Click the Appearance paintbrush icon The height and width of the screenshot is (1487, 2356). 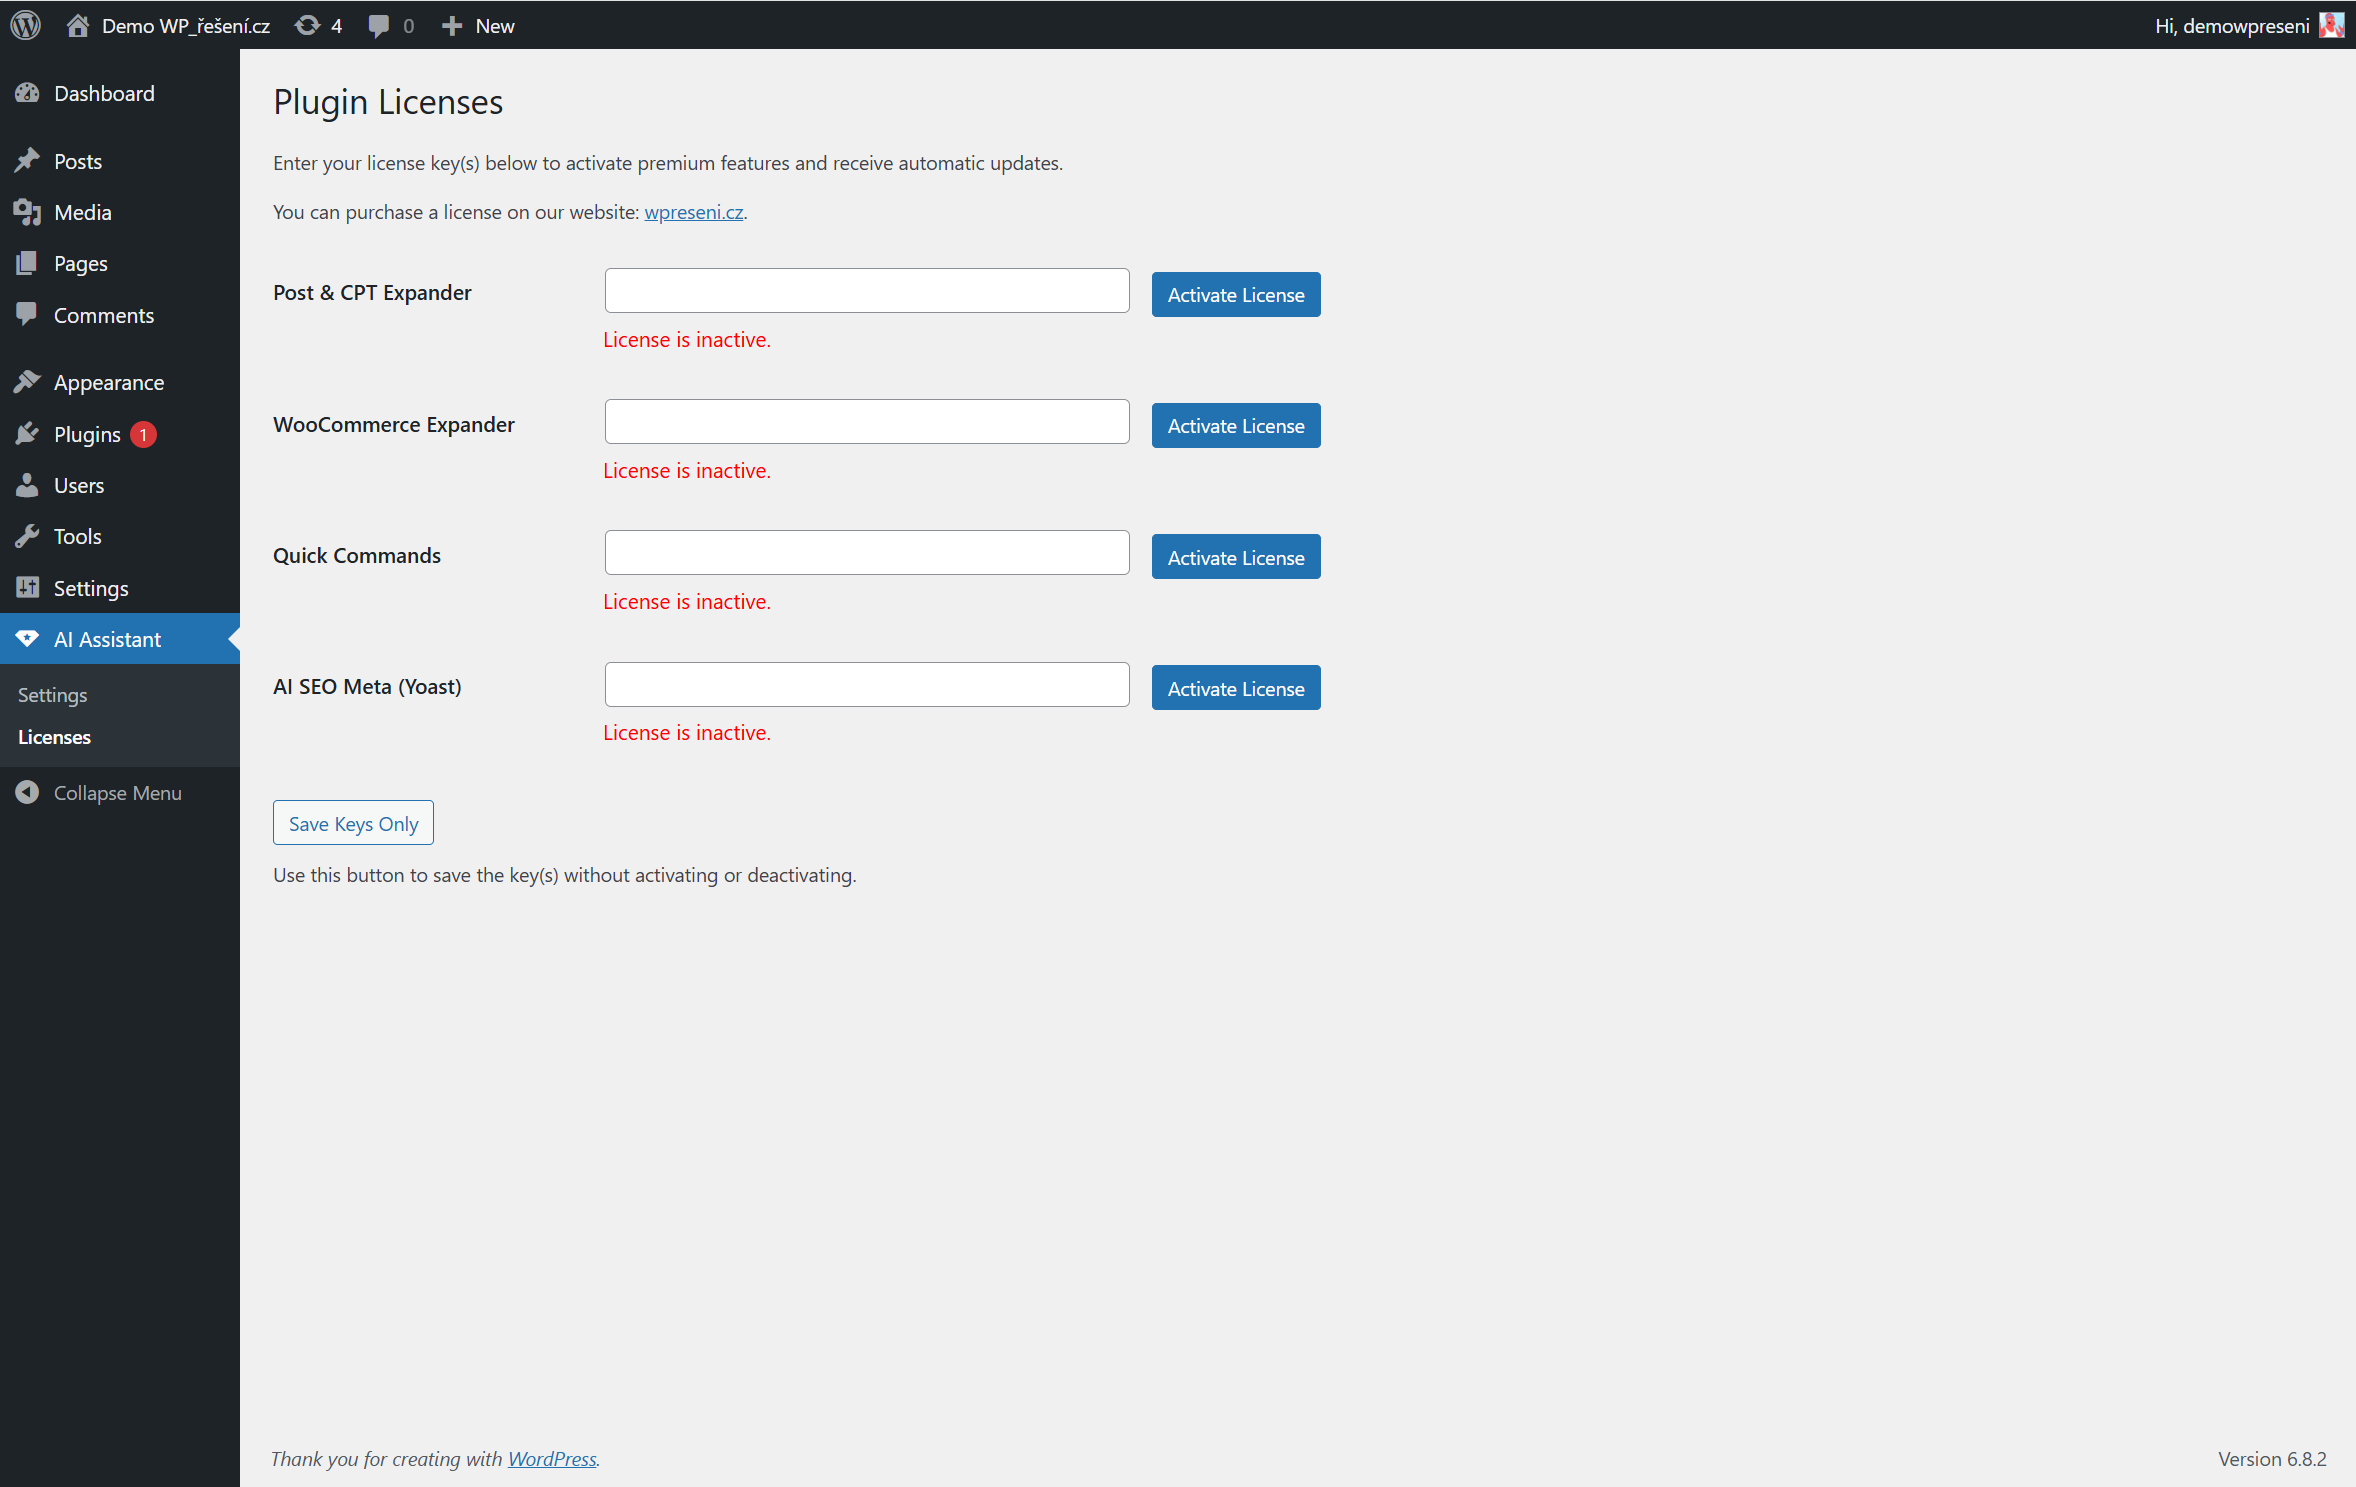point(27,382)
